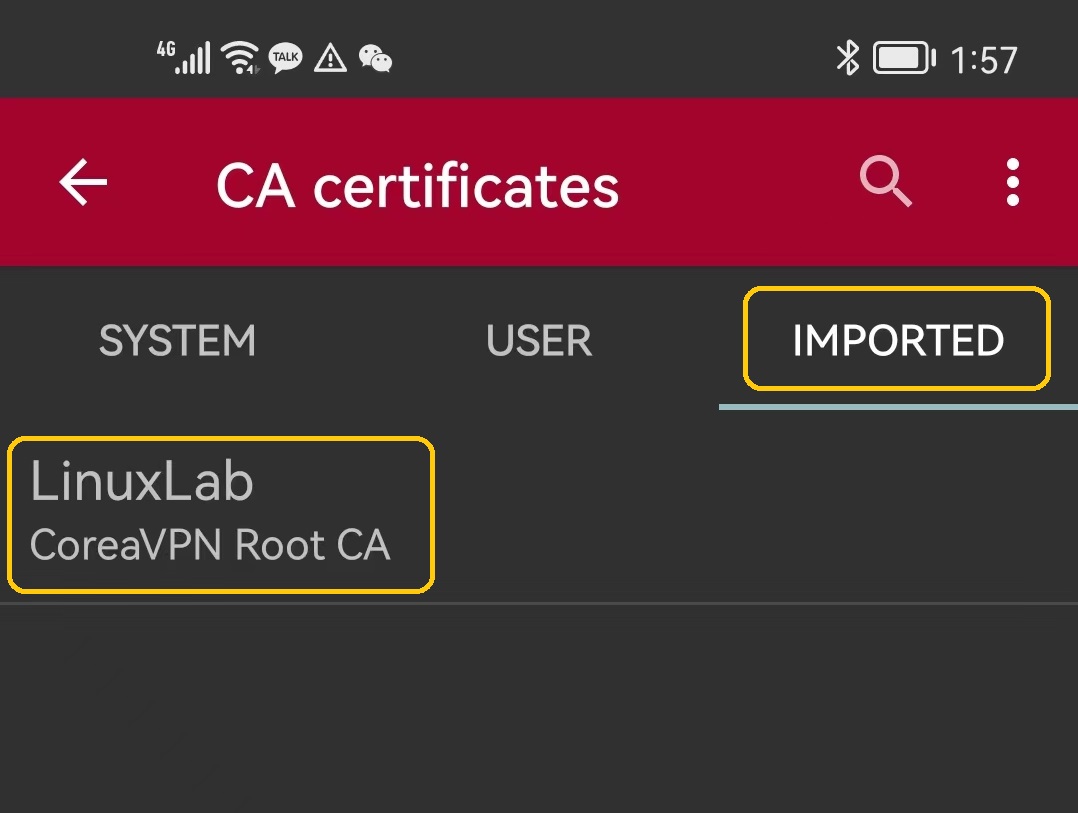Open the three-dot overflow menu
The height and width of the screenshot is (813, 1078).
coord(1013,182)
